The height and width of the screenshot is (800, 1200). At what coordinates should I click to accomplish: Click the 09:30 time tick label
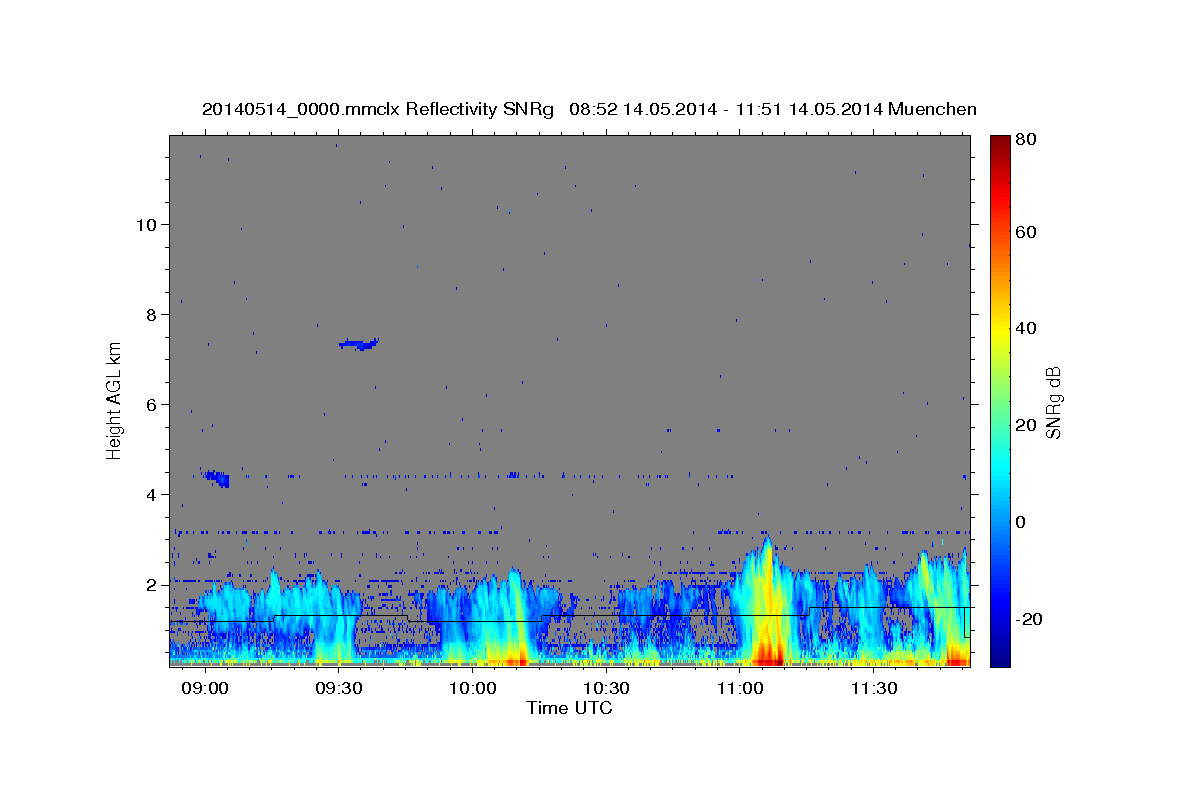(340, 689)
